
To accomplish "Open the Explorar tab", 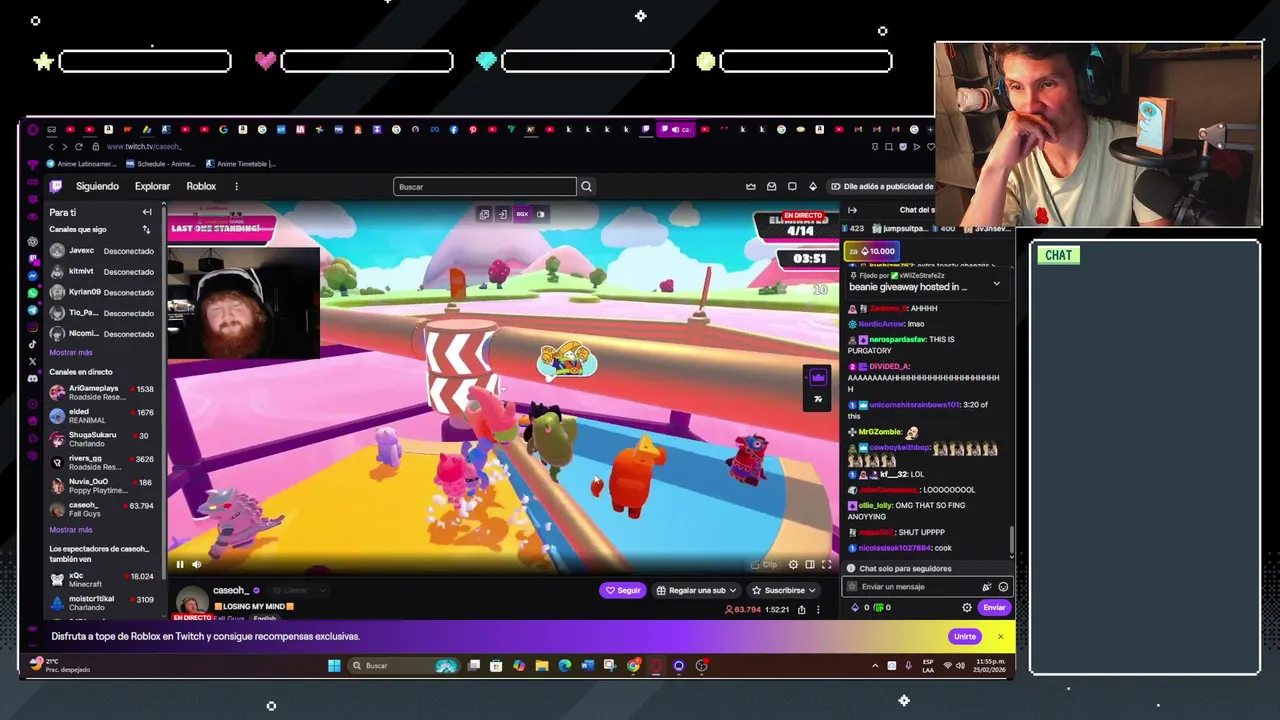I will pyautogui.click(x=152, y=186).
